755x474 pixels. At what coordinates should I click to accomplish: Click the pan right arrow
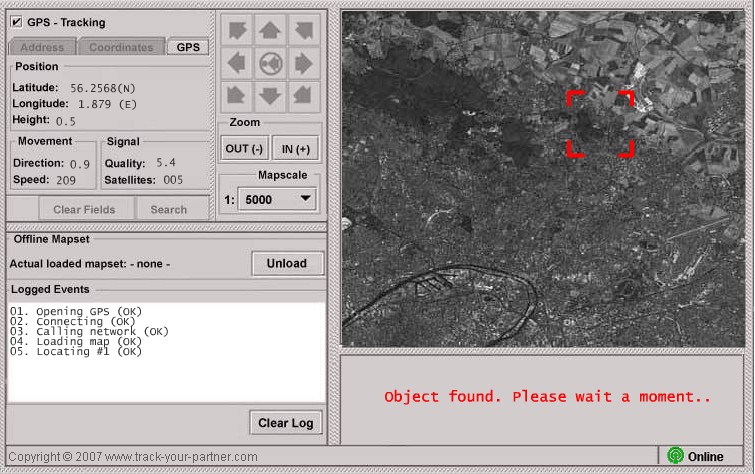pyautogui.click(x=303, y=65)
